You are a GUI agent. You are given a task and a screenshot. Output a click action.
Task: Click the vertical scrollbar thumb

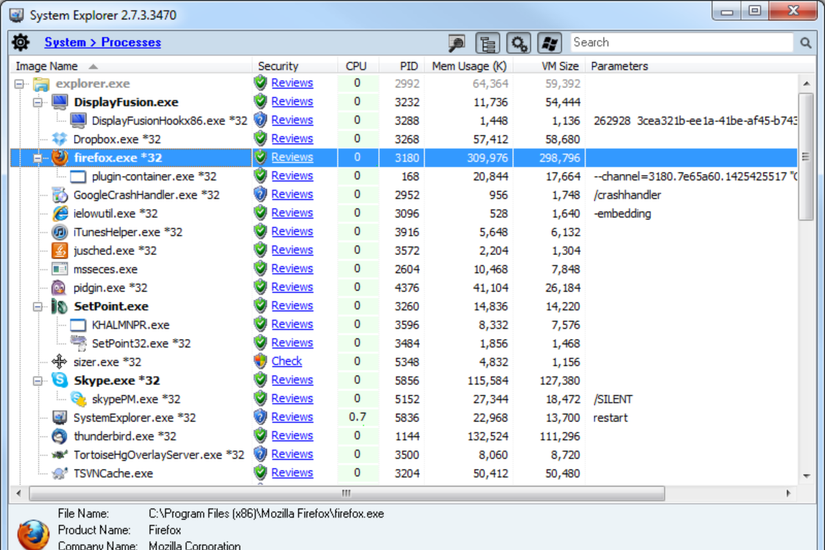[x=806, y=157]
